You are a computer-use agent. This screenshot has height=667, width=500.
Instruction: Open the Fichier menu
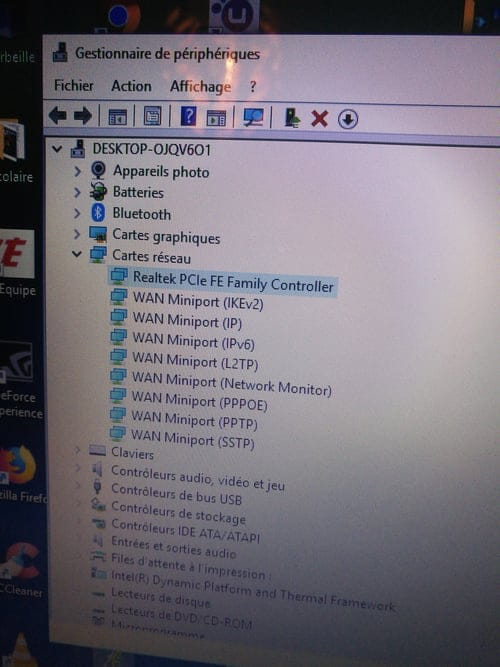click(x=74, y=85)
